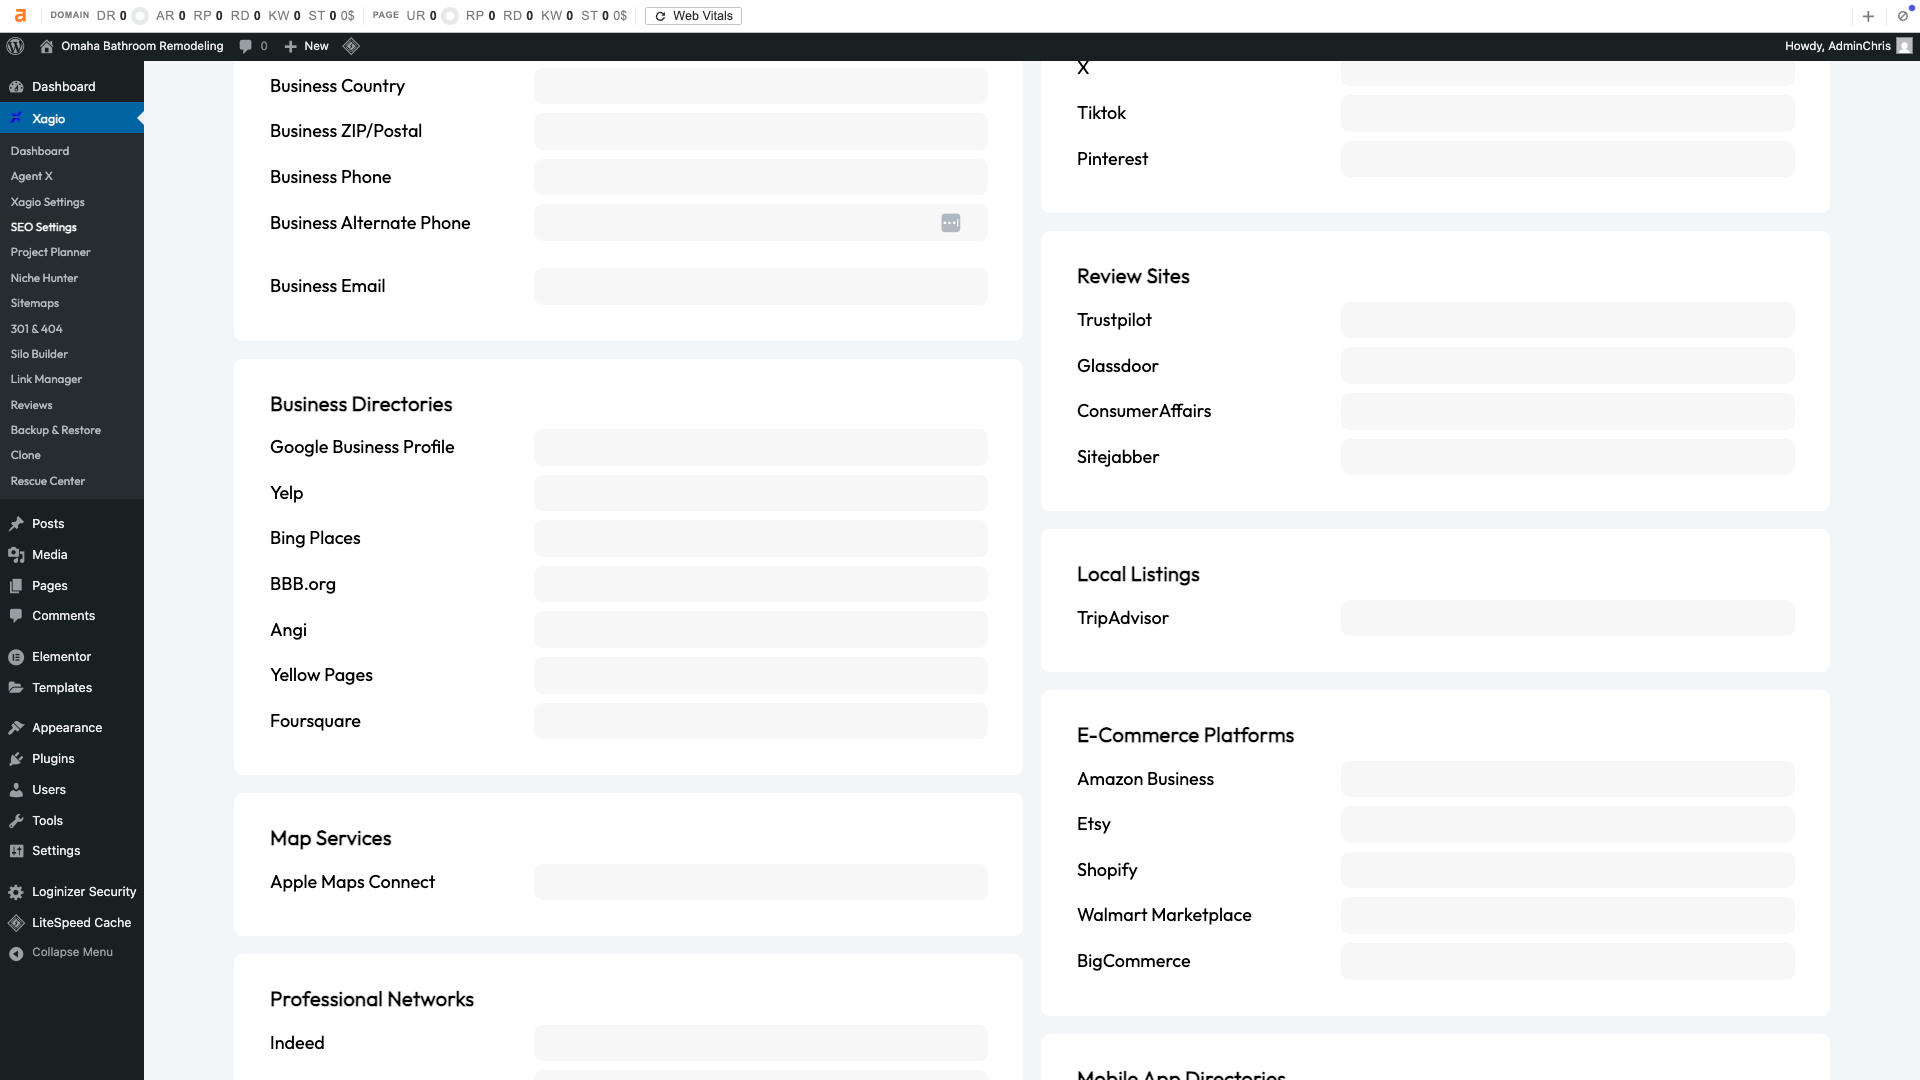Focus the Walmart Marketplace input field
This screenshot has height=1080, width=1920.
tap(1567, 915)
